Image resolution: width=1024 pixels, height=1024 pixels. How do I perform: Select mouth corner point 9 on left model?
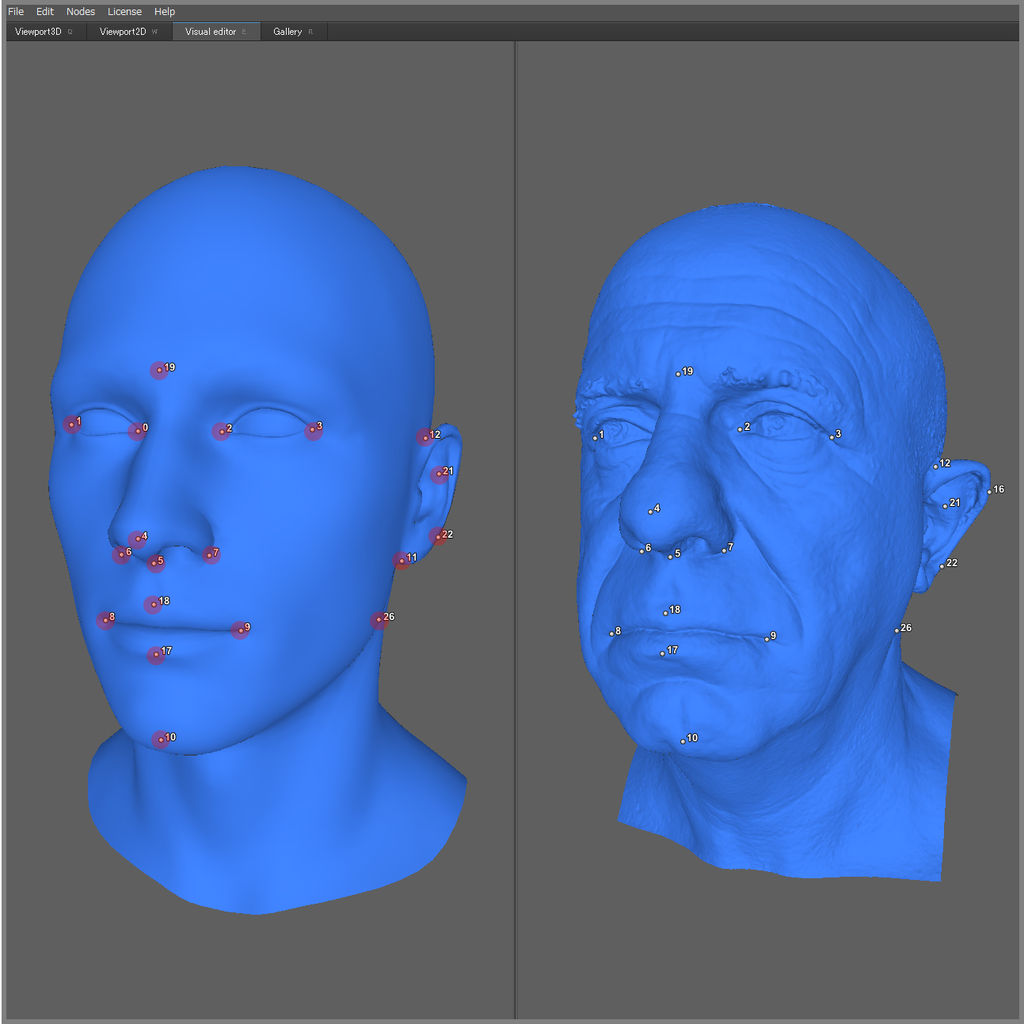tap(239, 630)
